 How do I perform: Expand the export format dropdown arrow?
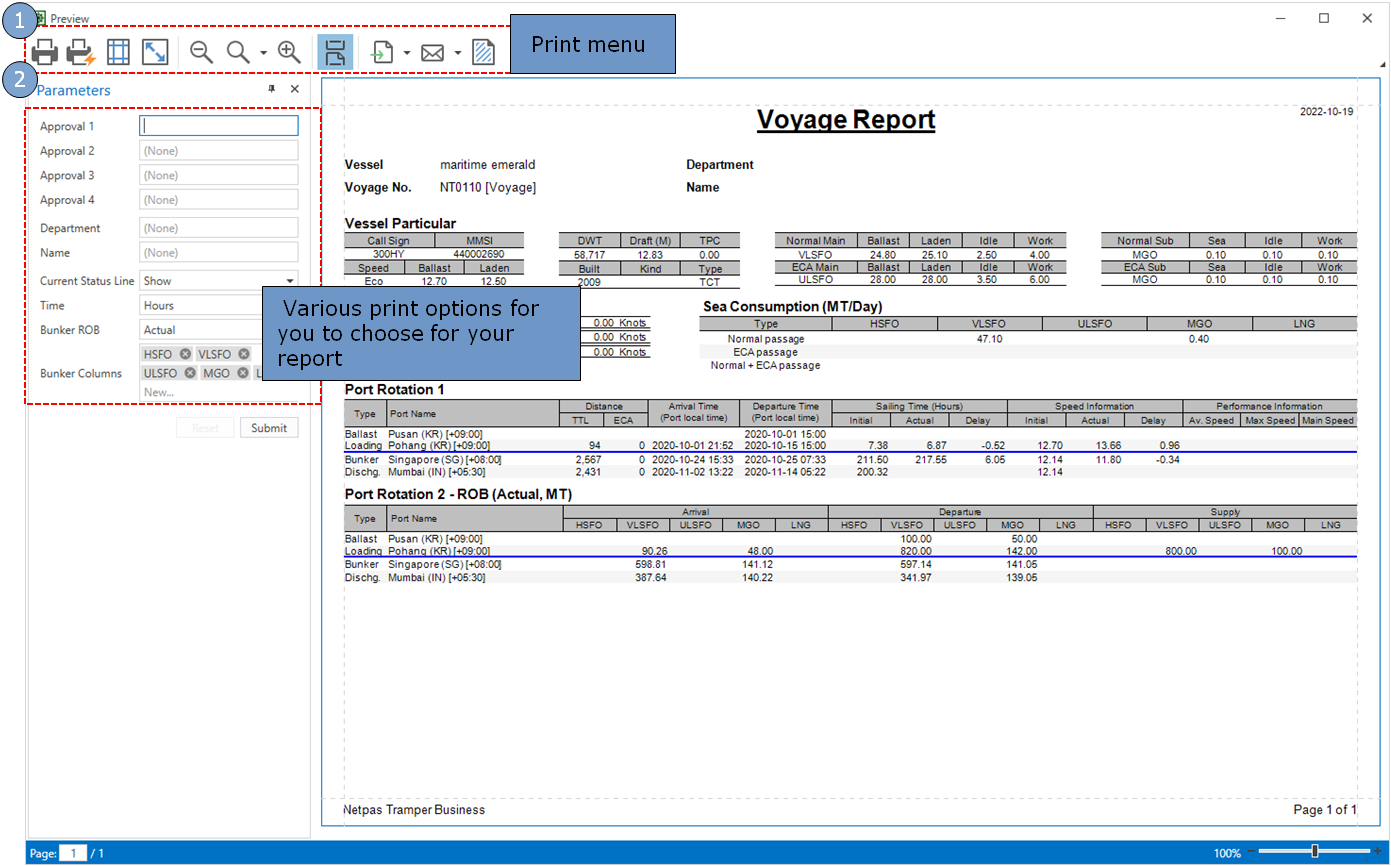(x=407, y=54)
